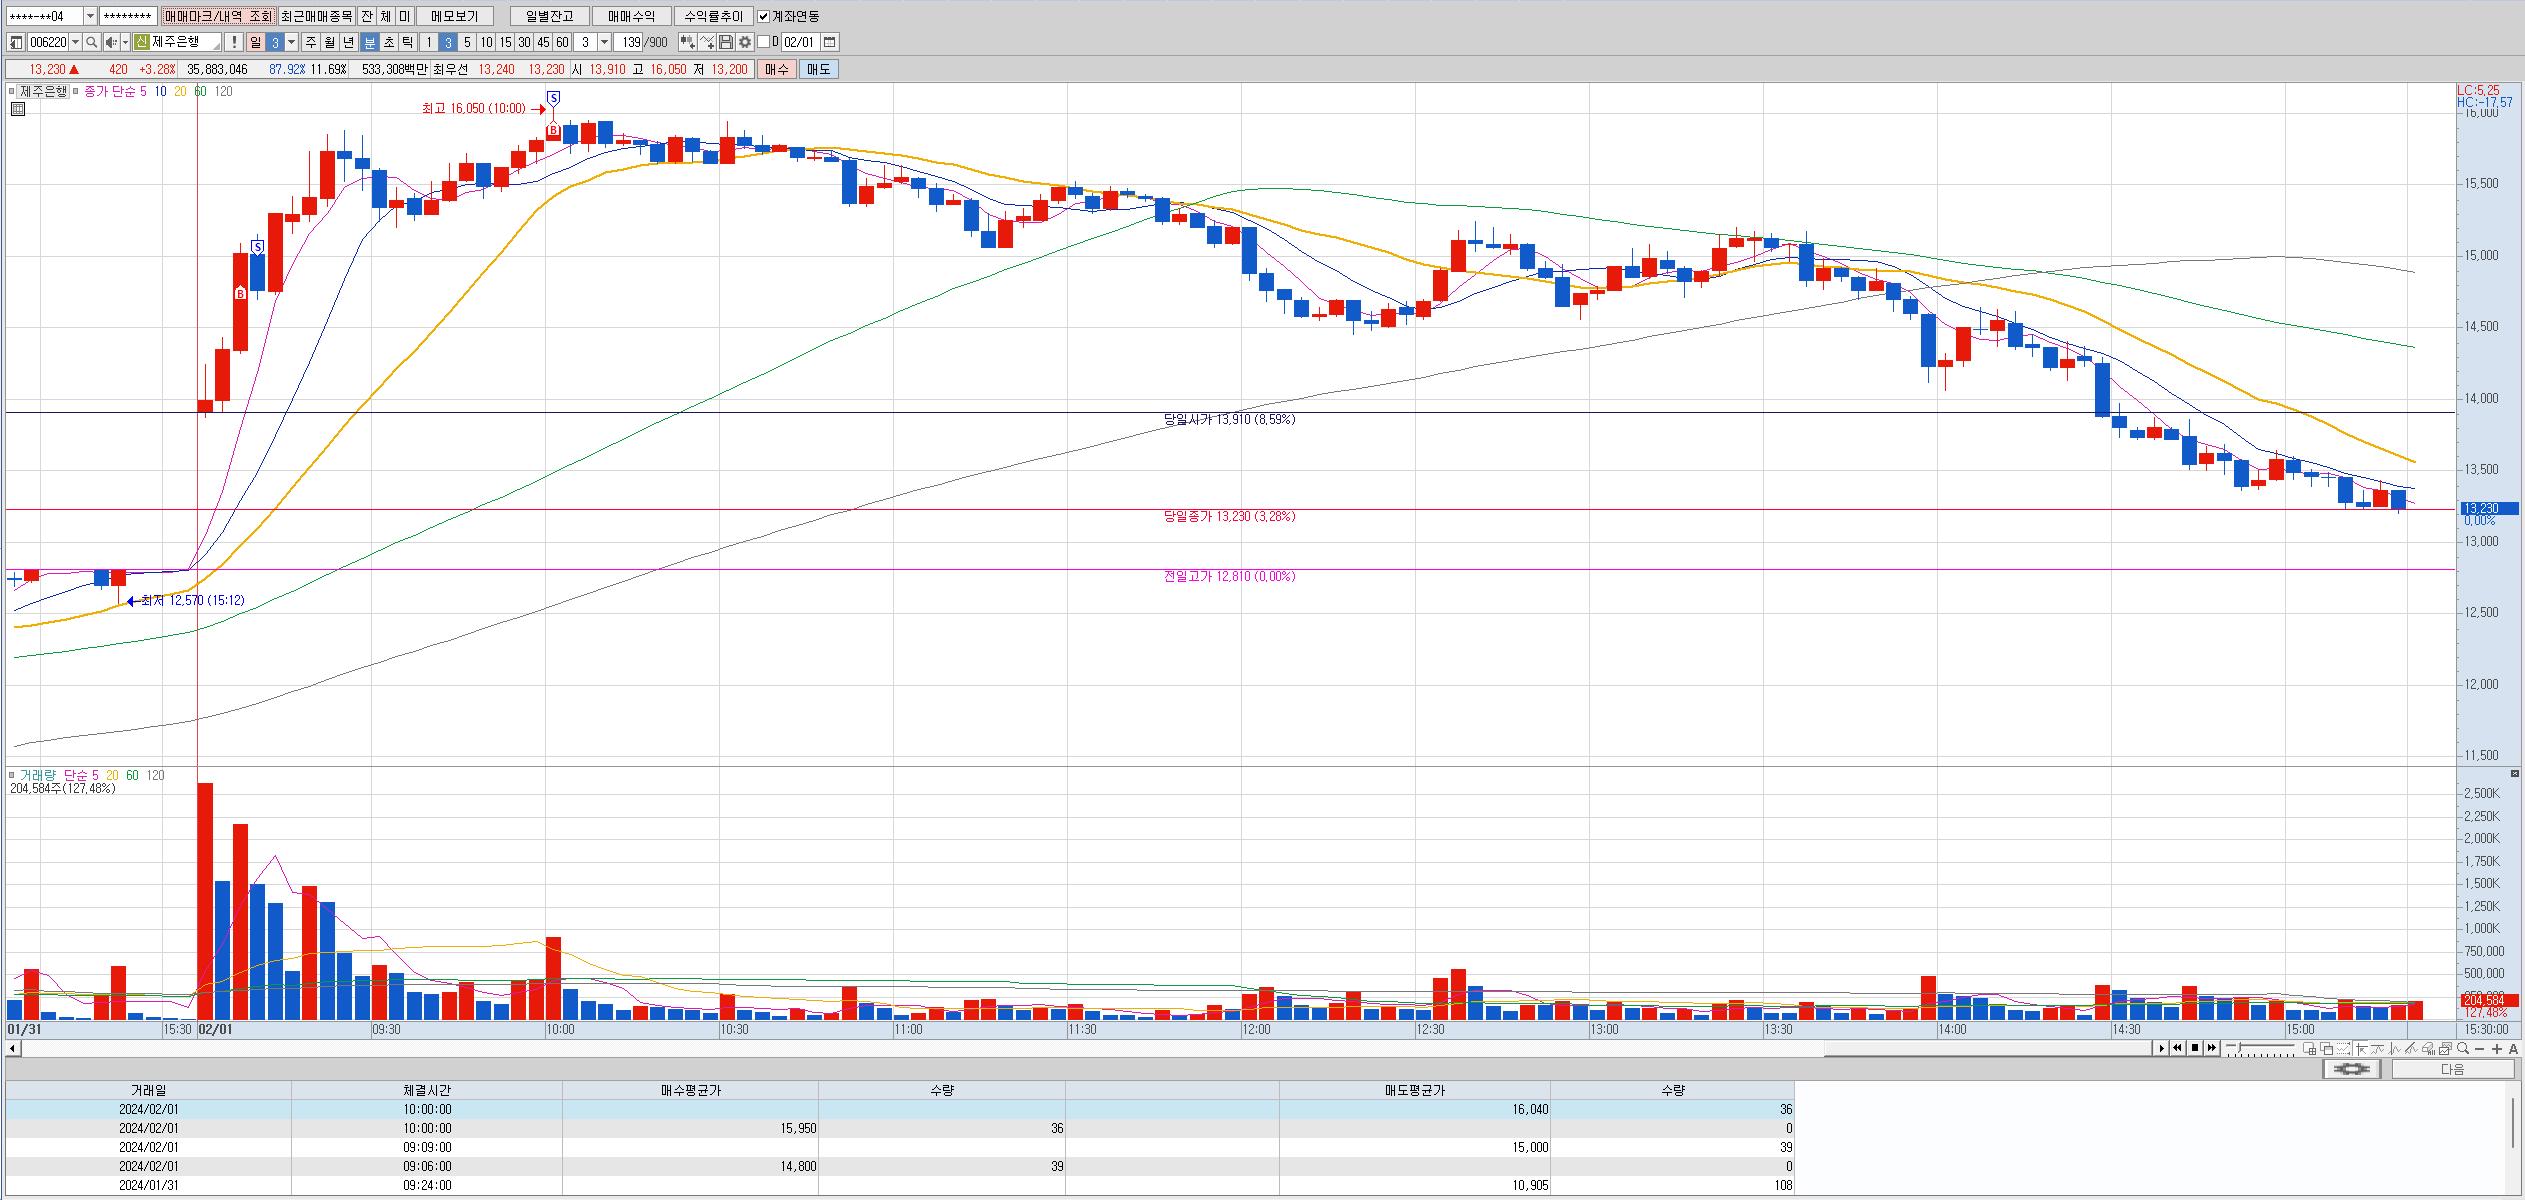The width and height of the screenshot is (2525, 1200).
Task: Click the stock search magnifier icon
Action: (x=91, y=42)
